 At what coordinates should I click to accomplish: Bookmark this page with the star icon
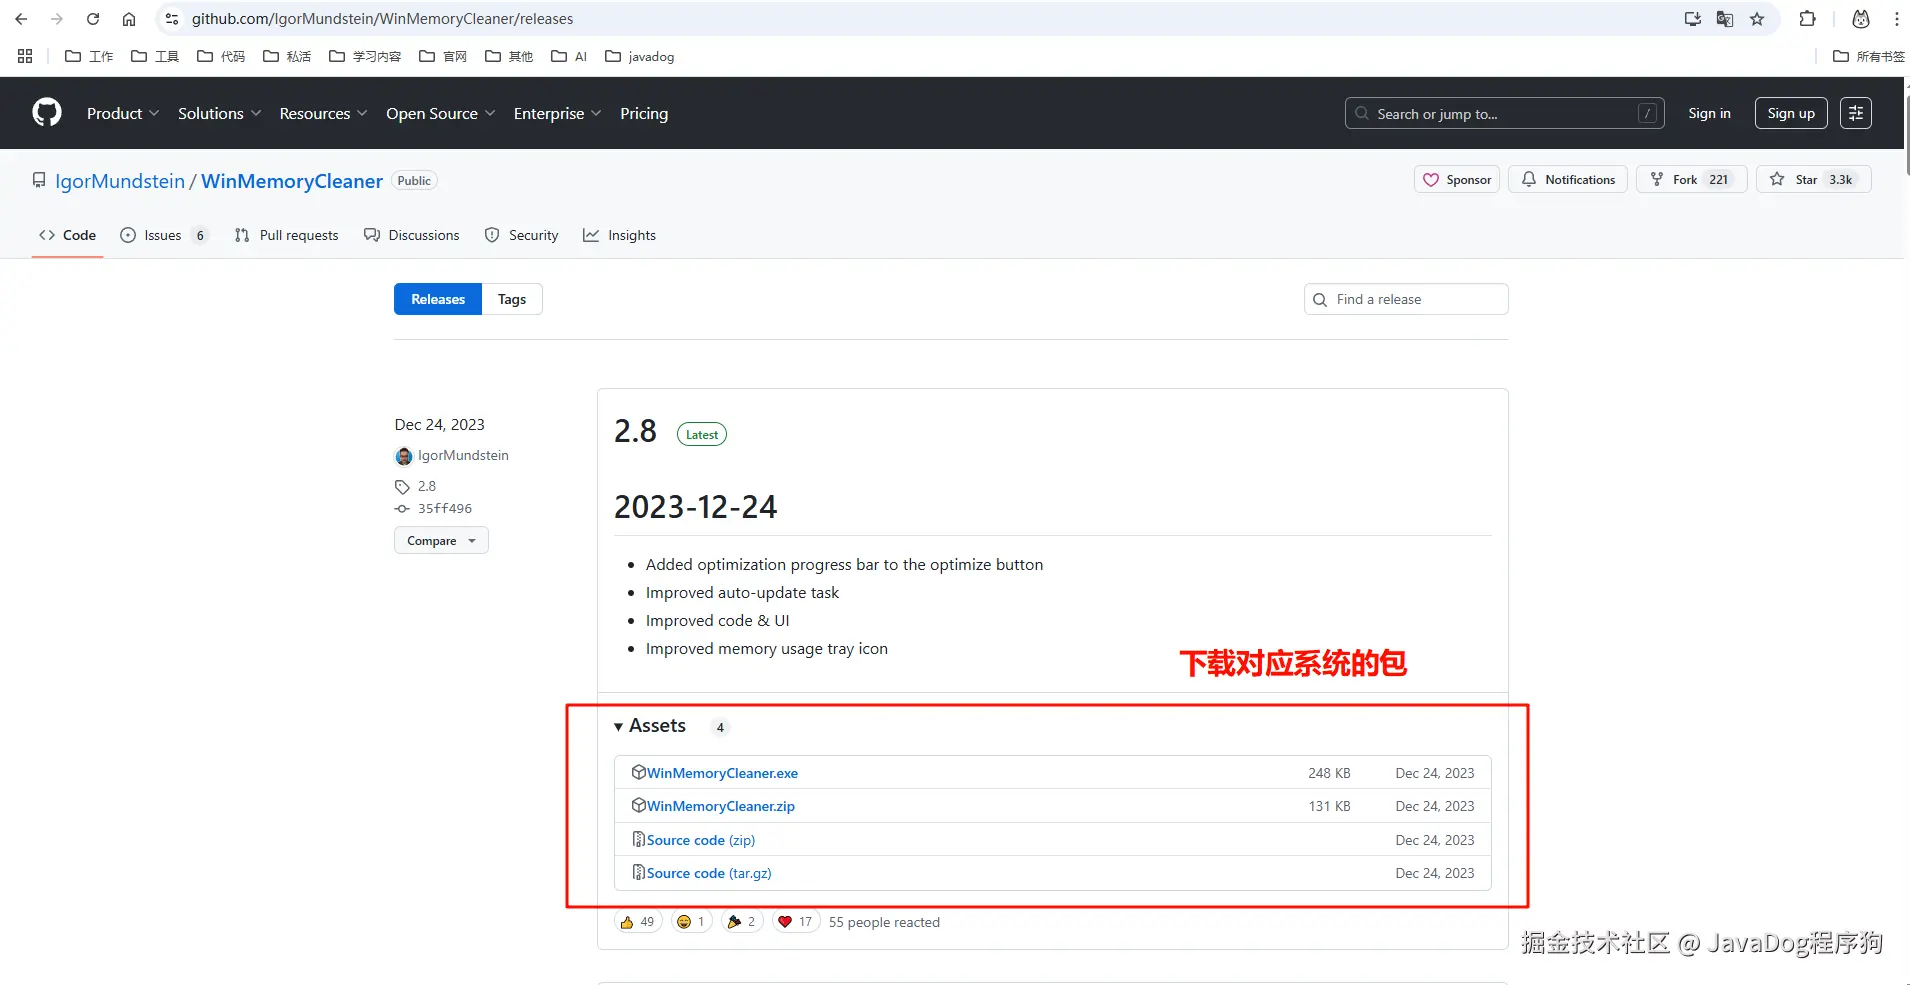(x=1757, y=19)
